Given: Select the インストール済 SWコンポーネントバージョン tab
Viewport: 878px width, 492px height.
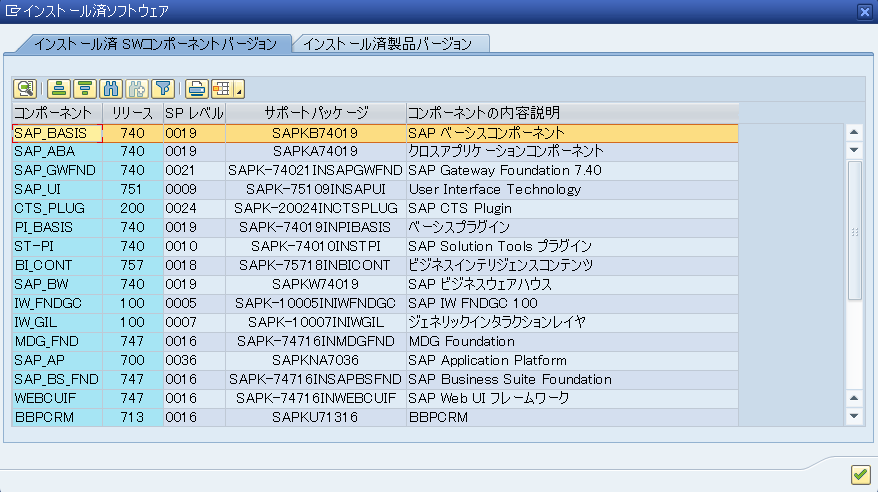Looking at the screenshot, I should (156, 44).
